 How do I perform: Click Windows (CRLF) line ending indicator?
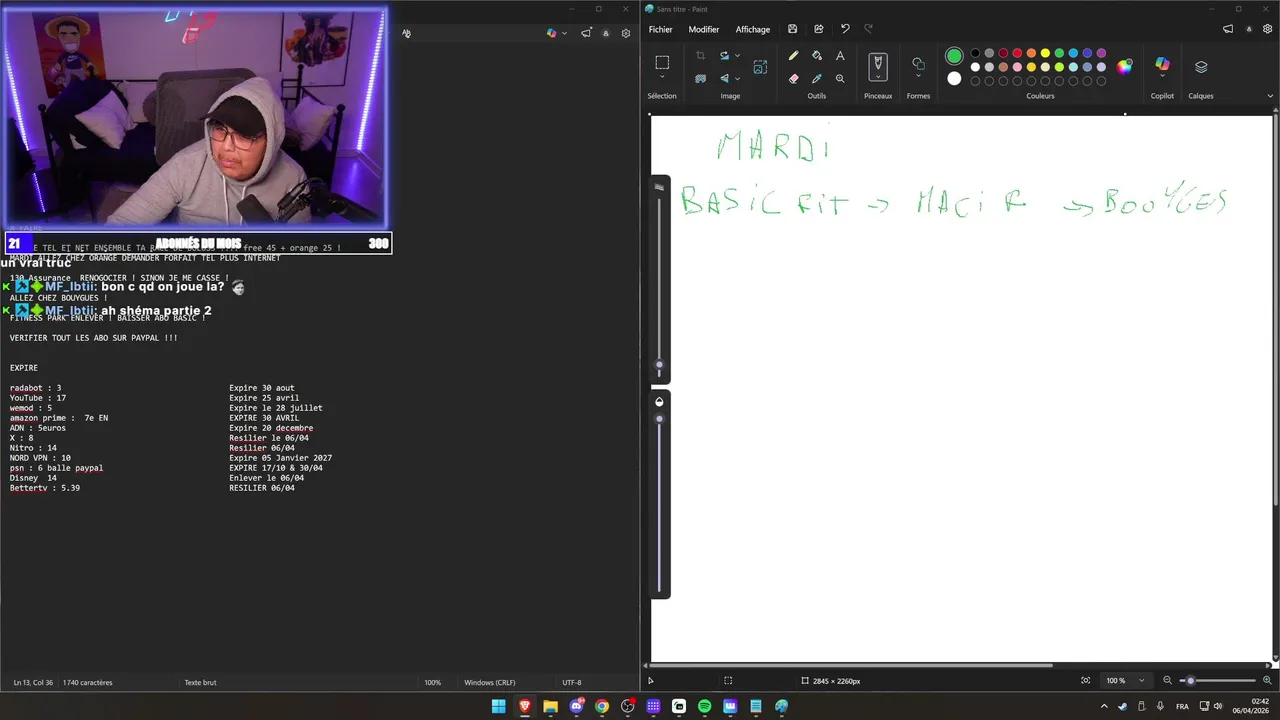tap(489, 682)
